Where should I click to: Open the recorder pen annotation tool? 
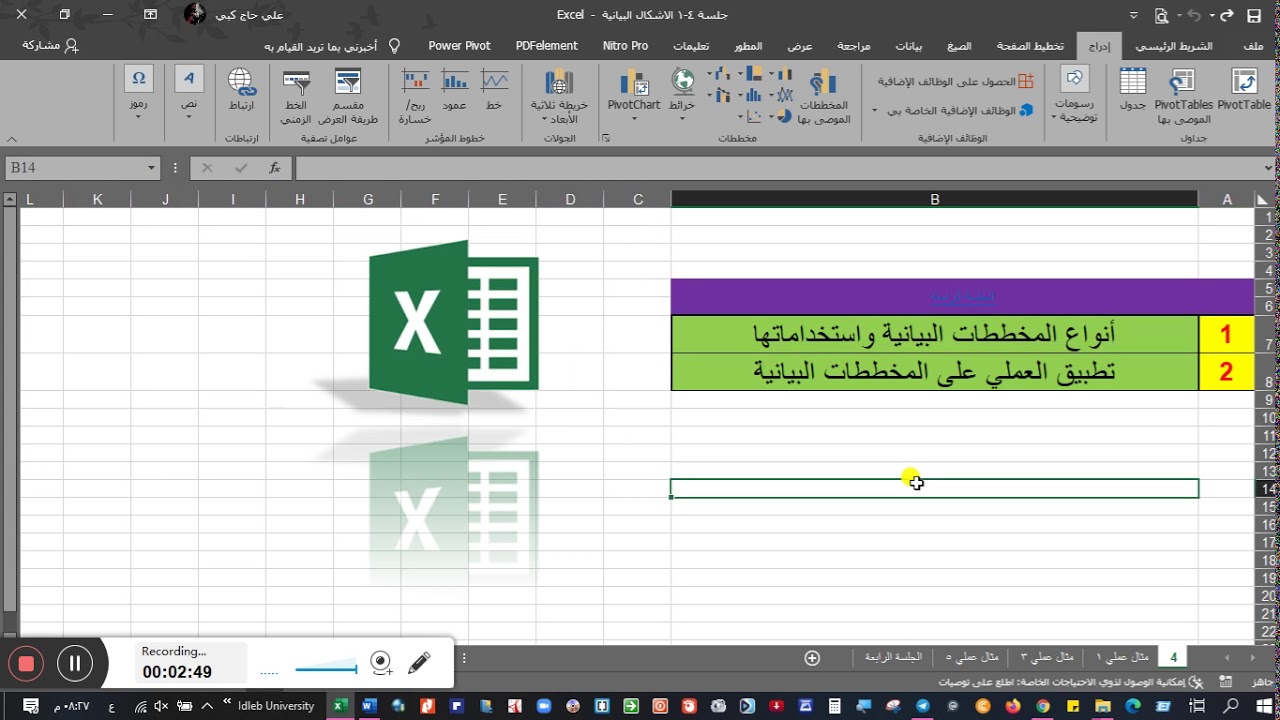pyautogui.click(x=419, y=662)
